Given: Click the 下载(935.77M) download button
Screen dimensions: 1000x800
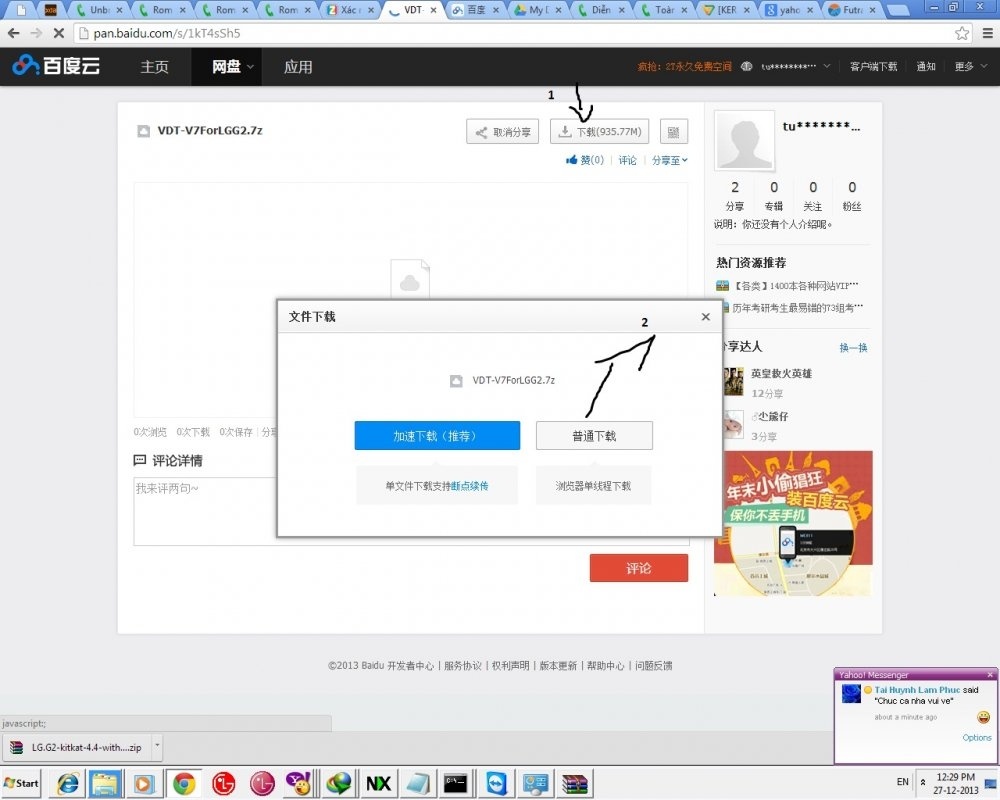Looking at the screenshot, I should 600,131.
